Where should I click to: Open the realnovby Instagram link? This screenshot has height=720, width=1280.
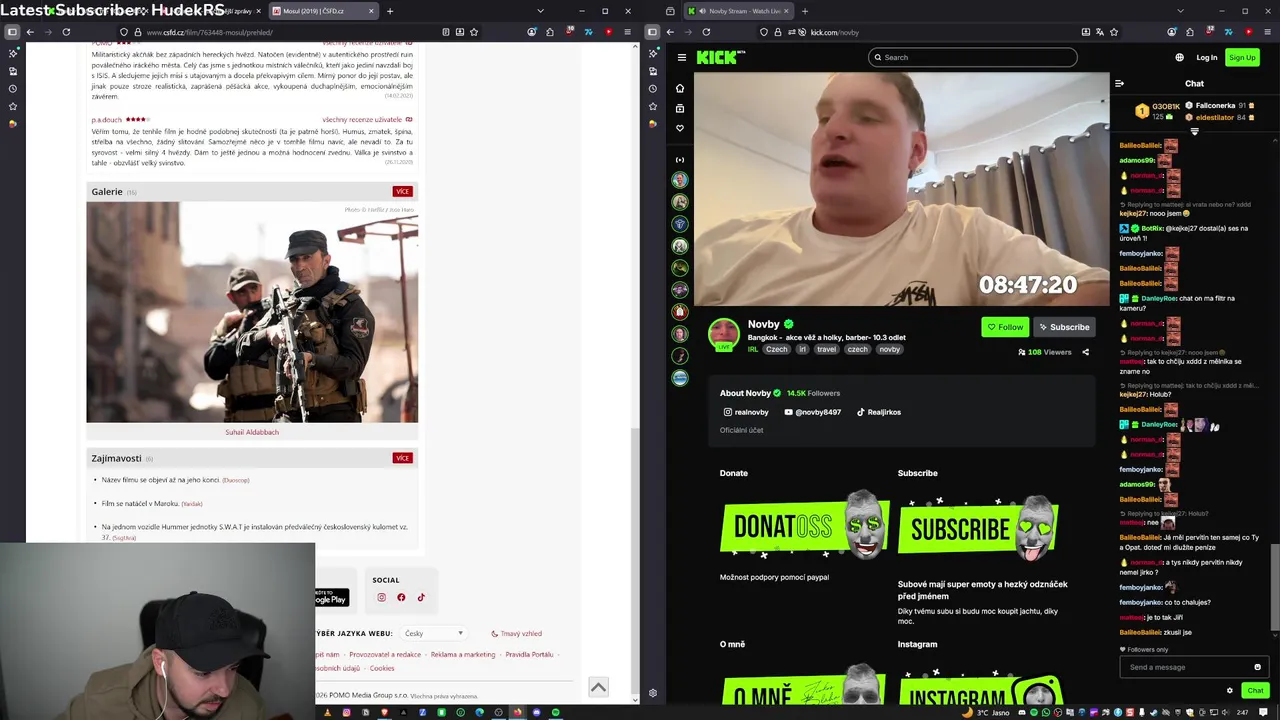[x=746, y=412]
